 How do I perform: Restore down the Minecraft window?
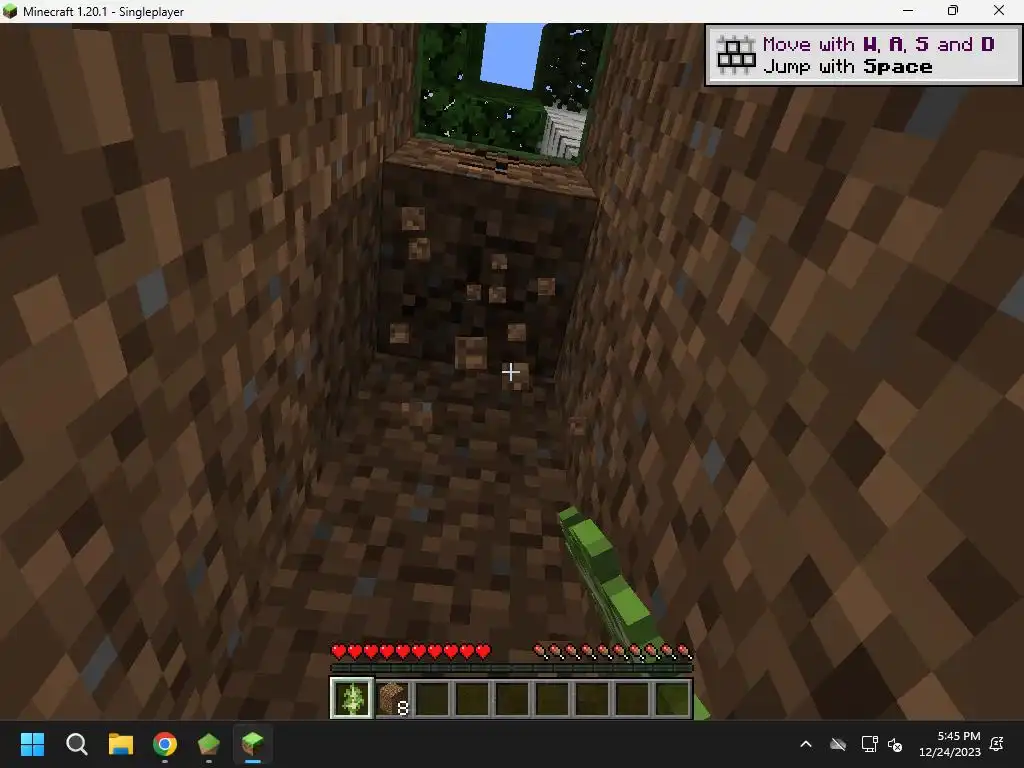pos(953,11)
